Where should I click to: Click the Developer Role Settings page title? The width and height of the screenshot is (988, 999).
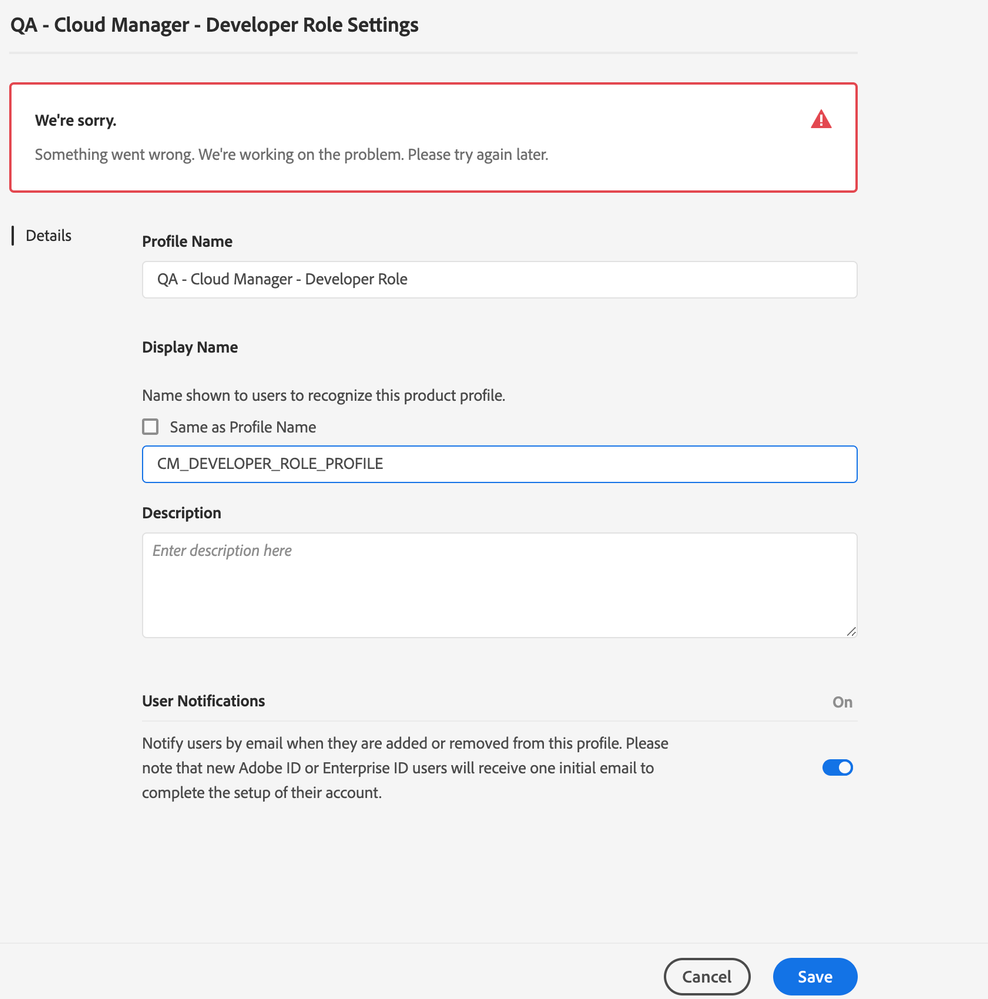point(214,25)
